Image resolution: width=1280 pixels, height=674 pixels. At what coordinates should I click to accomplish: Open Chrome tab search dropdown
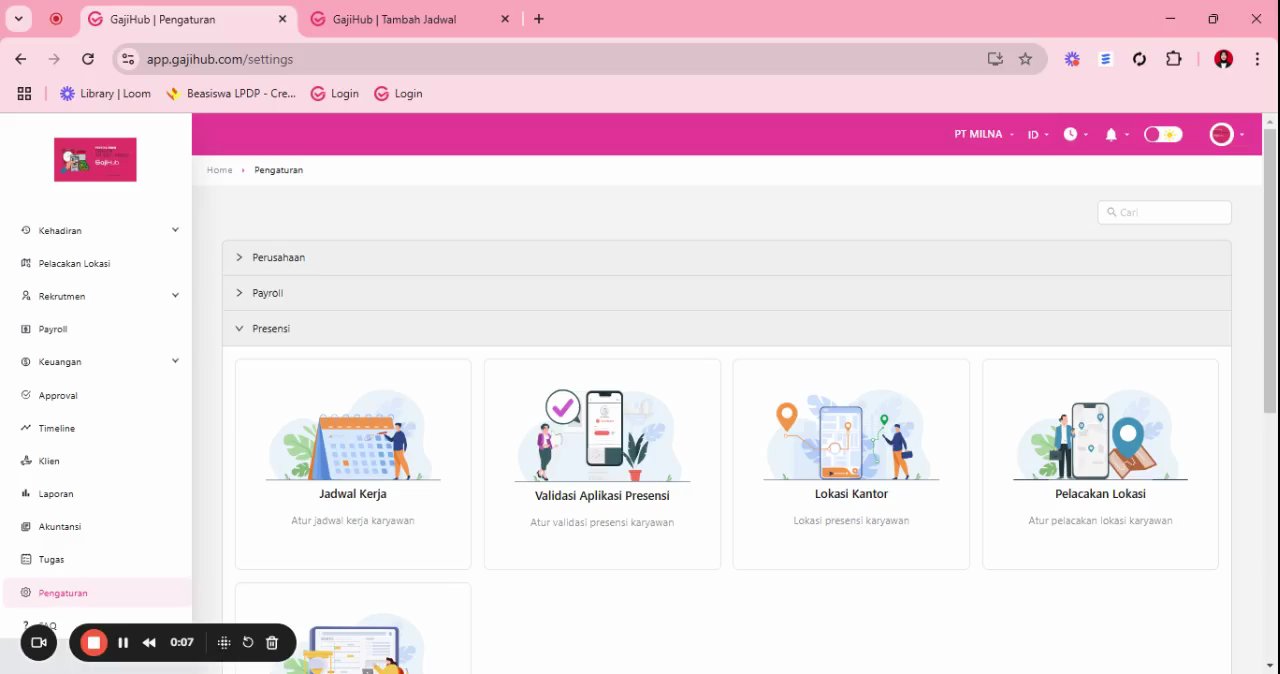pos(18,19)
